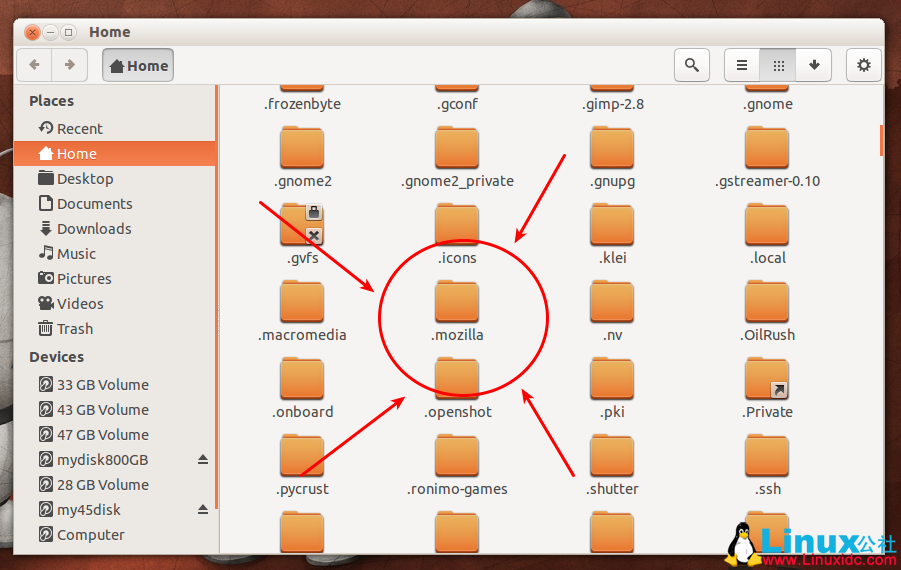The height and width of the screenshot is (570, 901).
Task: Switch to list view
Action: (742, 65)
